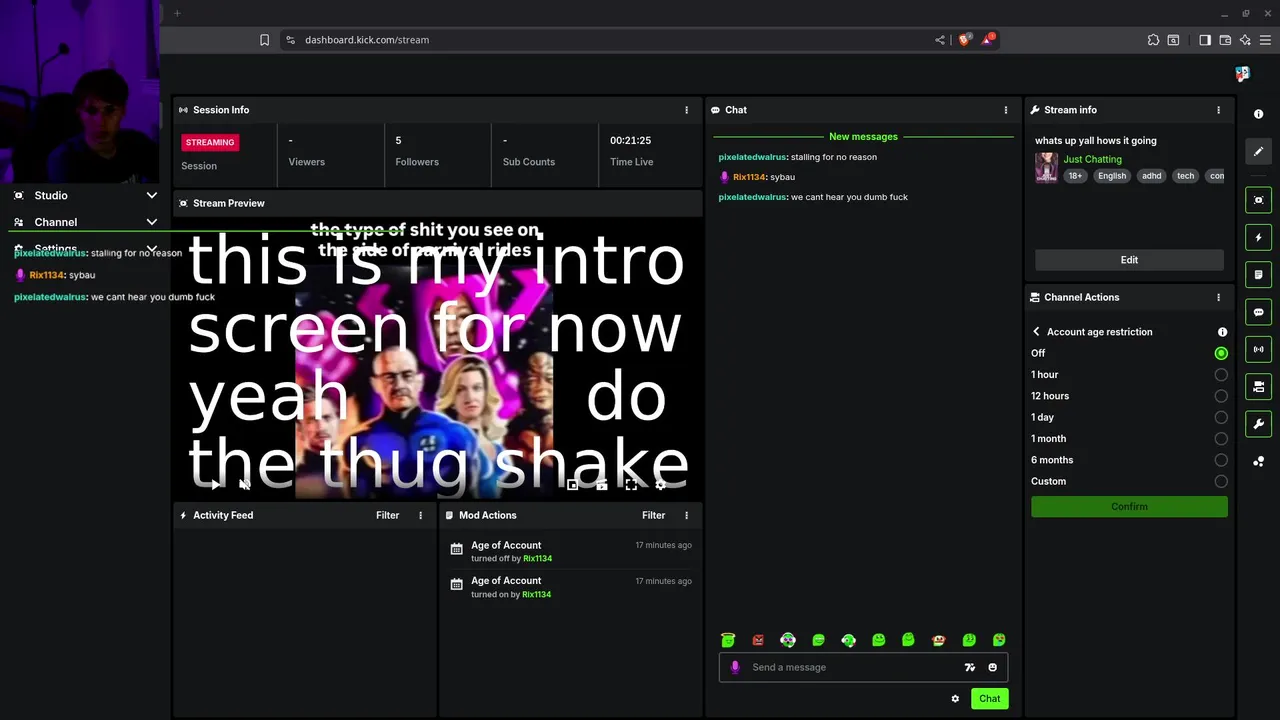Open a new browser tab
The width and height of the screenshot is (1280, 720).
click(x=177, y=13)
